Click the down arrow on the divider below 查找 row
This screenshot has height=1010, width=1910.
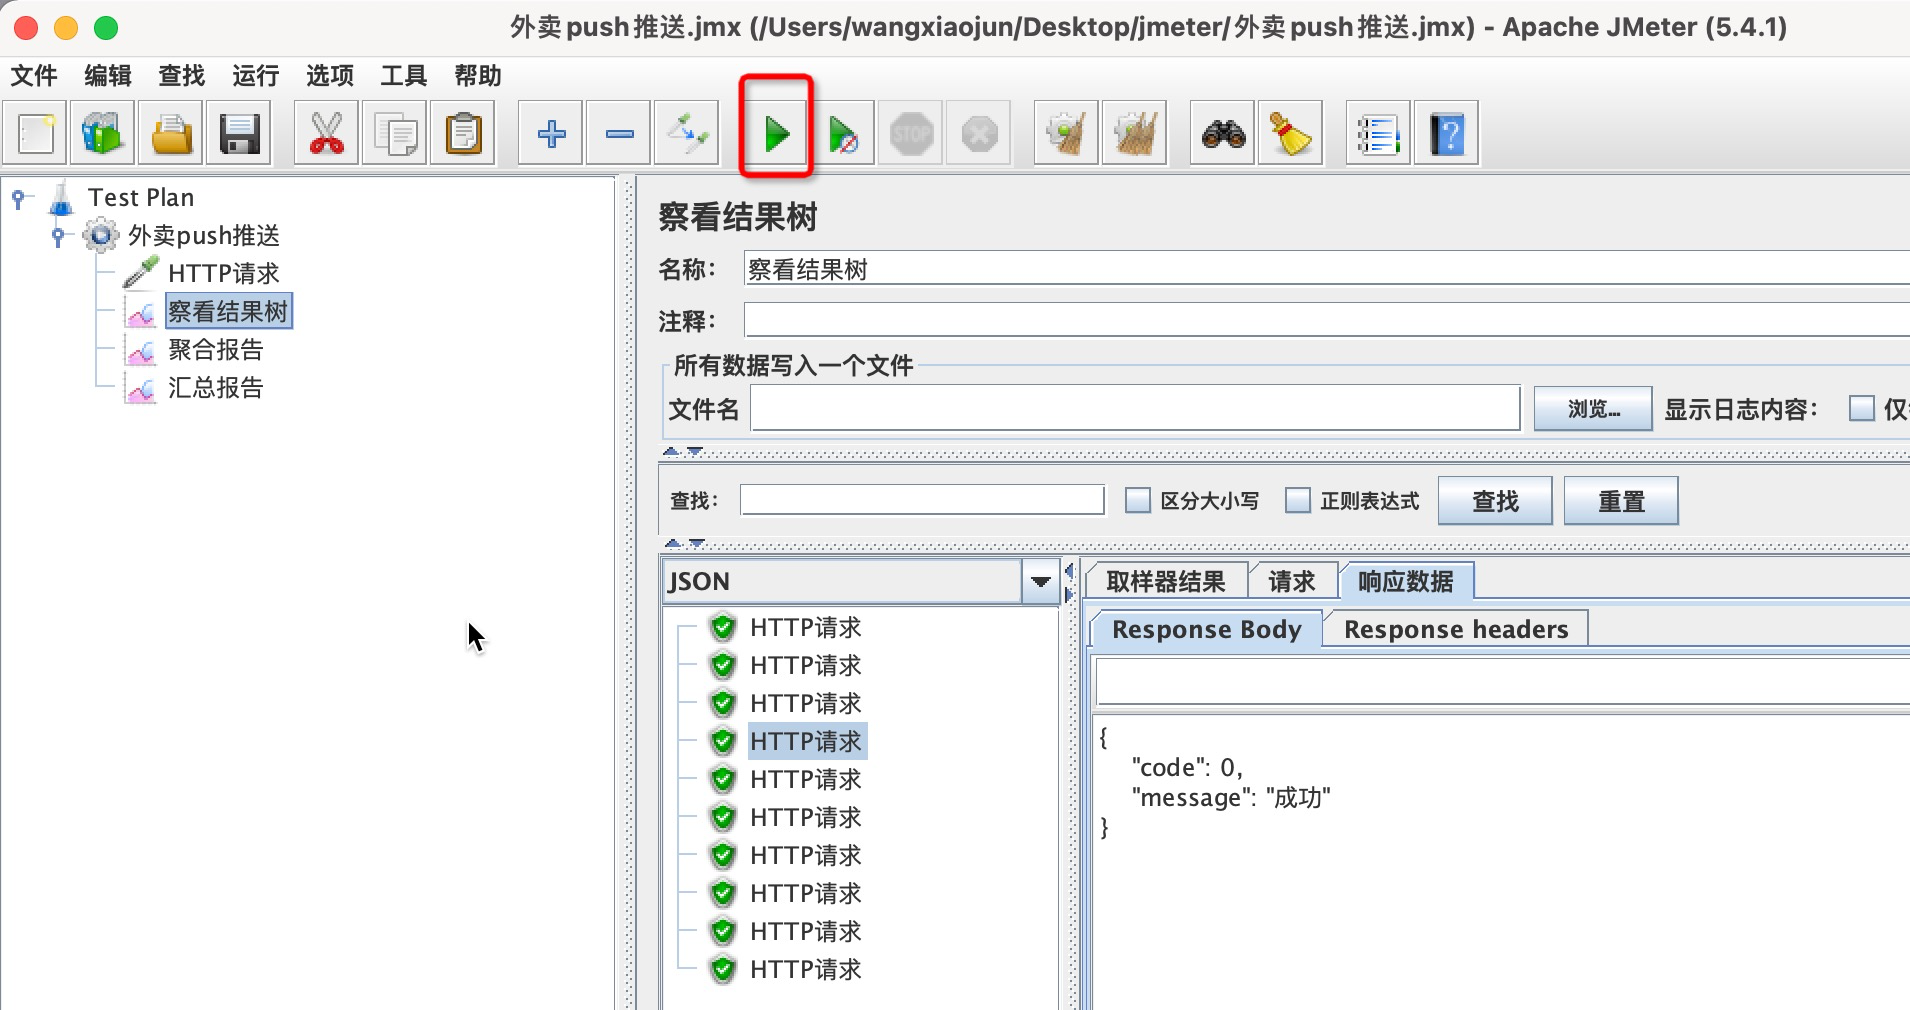point(697,543)
